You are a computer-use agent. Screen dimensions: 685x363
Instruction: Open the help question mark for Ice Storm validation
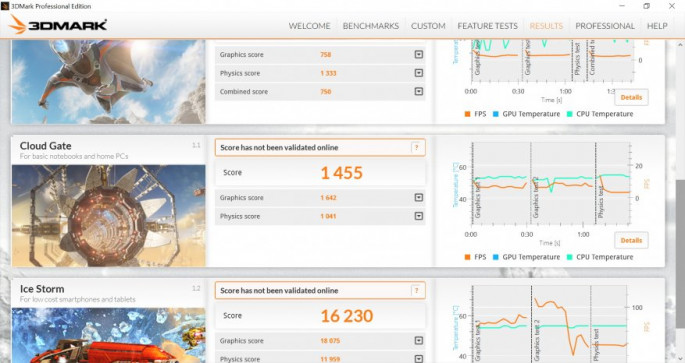(x=416, y=290)
